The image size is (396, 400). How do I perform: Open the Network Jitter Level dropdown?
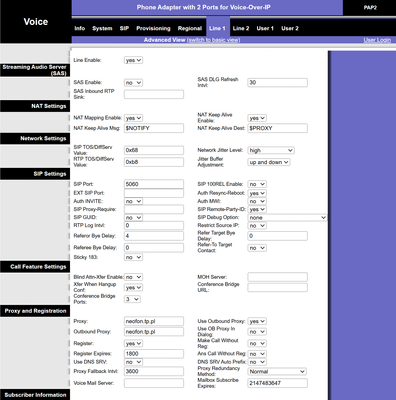point(271,150)
